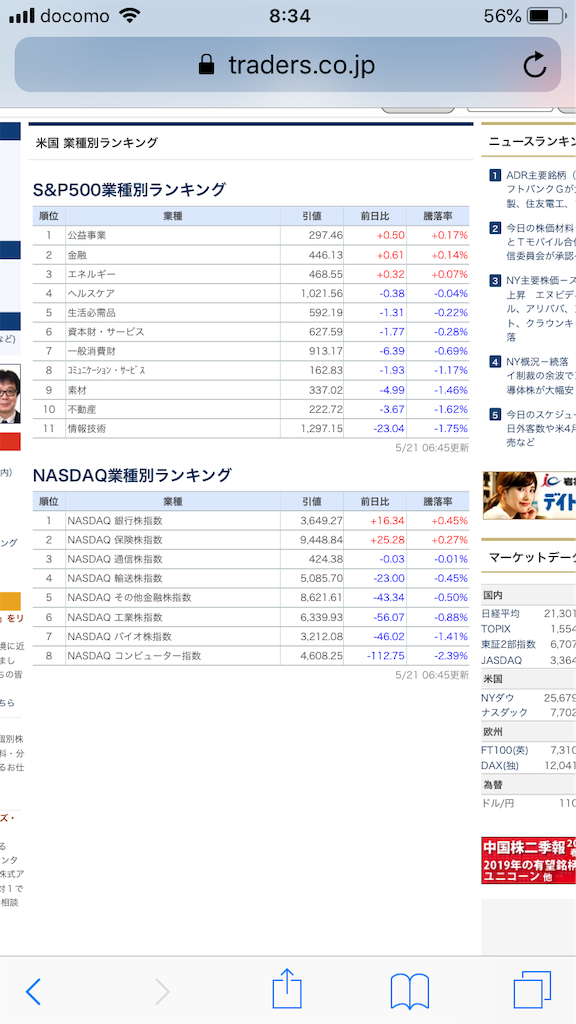The height and width of the screenshot is (1024, 576).
Task: Tap NASDAQ バイオ株指数 row
Action: (x=251, y=636)
